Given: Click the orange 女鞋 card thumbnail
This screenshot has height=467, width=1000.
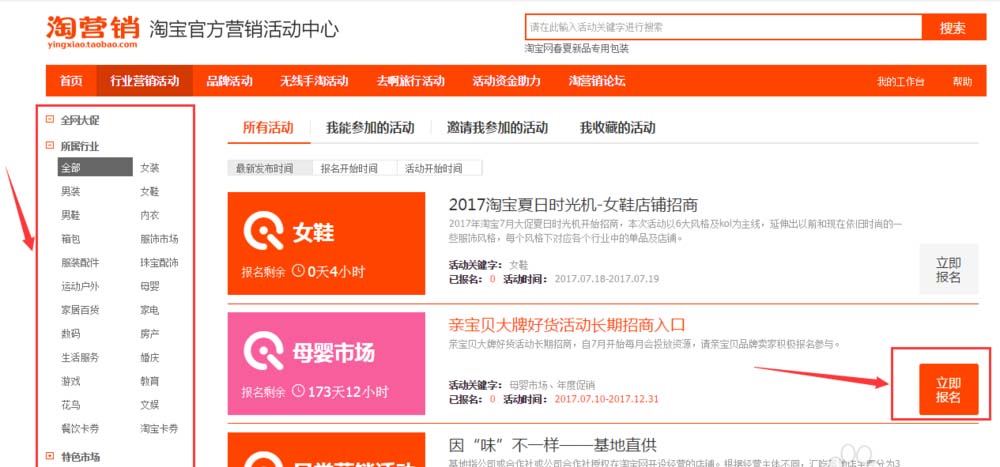Looking at the screenshot, I should (327, 243).
